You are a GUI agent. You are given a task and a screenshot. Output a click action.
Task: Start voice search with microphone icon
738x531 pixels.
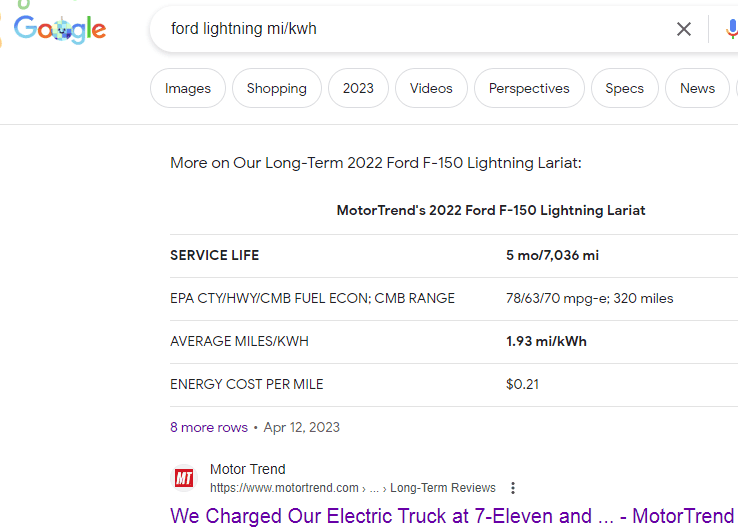tap(731, 29)
